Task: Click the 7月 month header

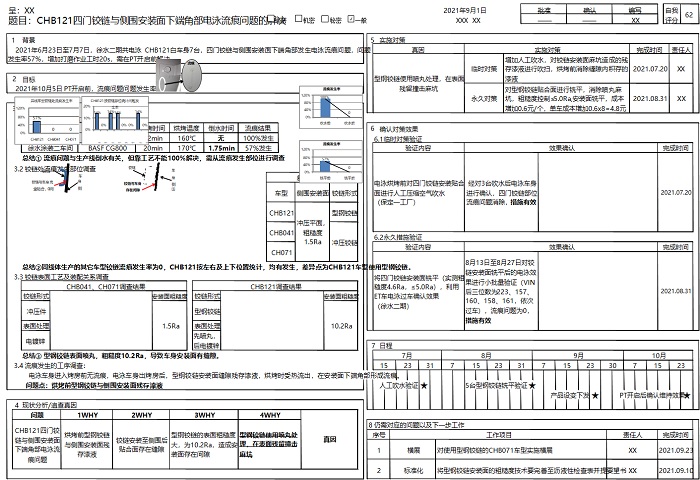Action: coord(407,355)
